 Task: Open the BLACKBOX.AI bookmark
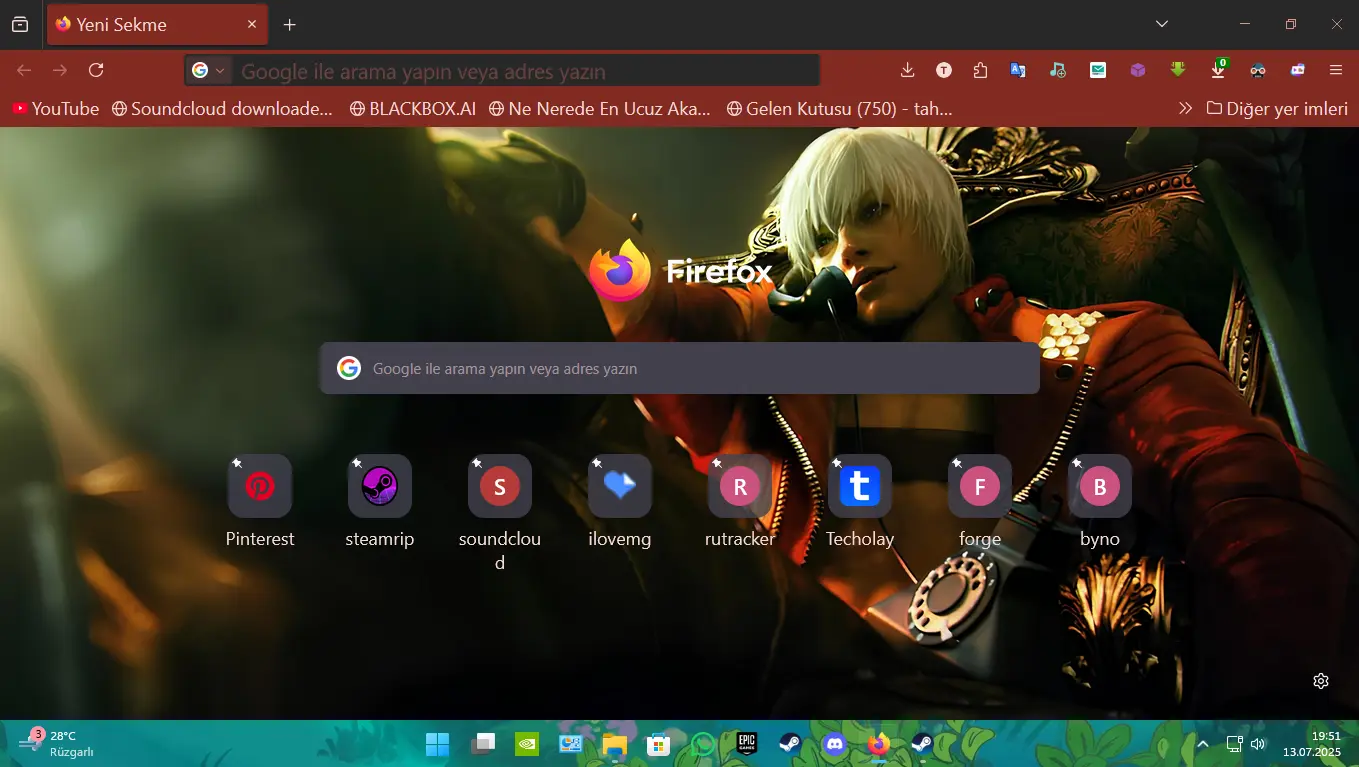(x=413, y=109)
